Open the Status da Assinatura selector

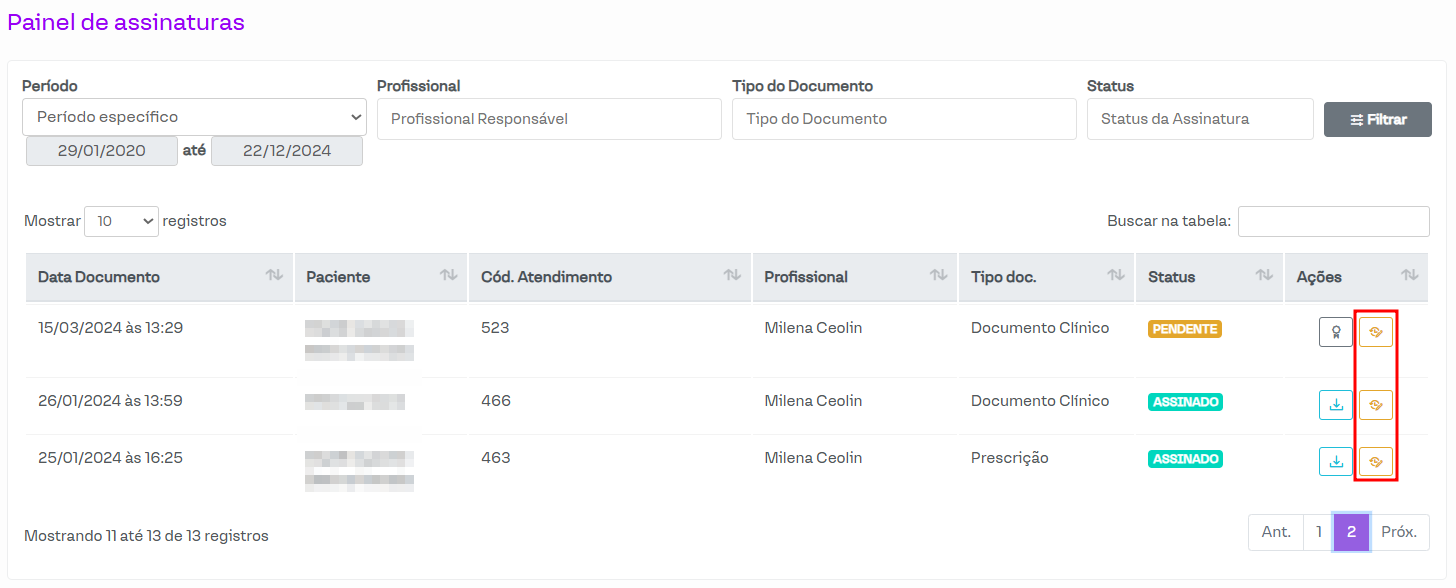(x=1200, y=119)
